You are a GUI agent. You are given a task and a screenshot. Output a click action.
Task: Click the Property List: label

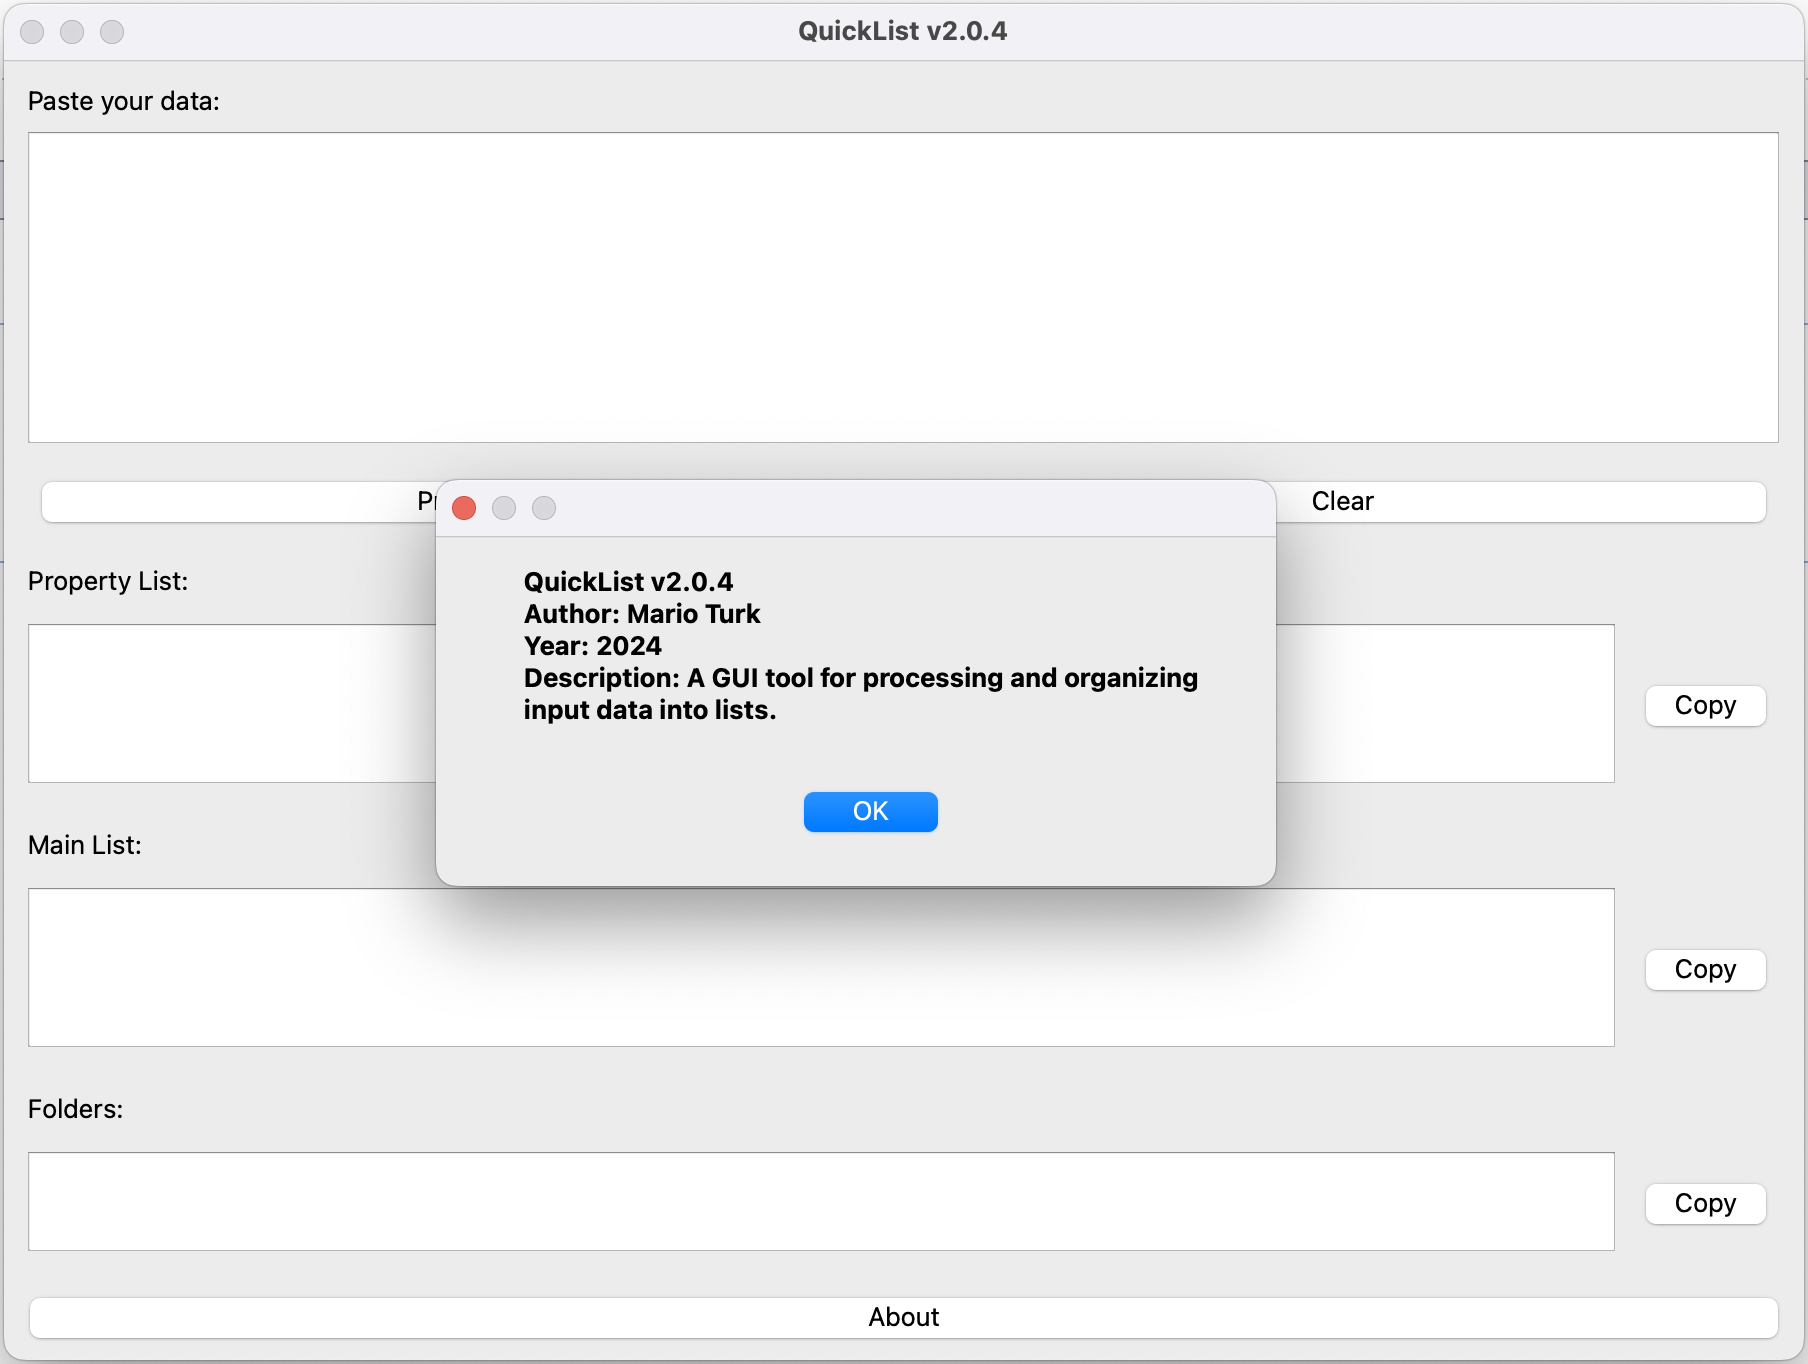click(x=108, y=581)
